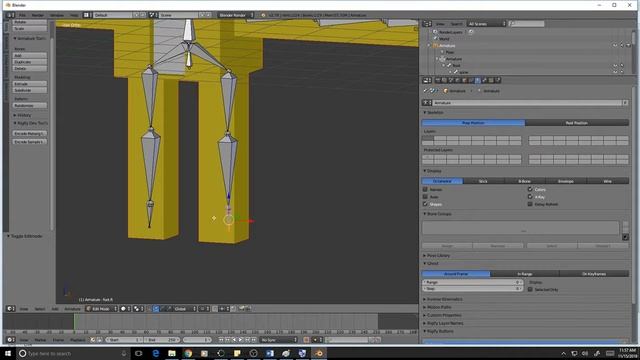
Task: Select Pose Position
Action: 473,122
